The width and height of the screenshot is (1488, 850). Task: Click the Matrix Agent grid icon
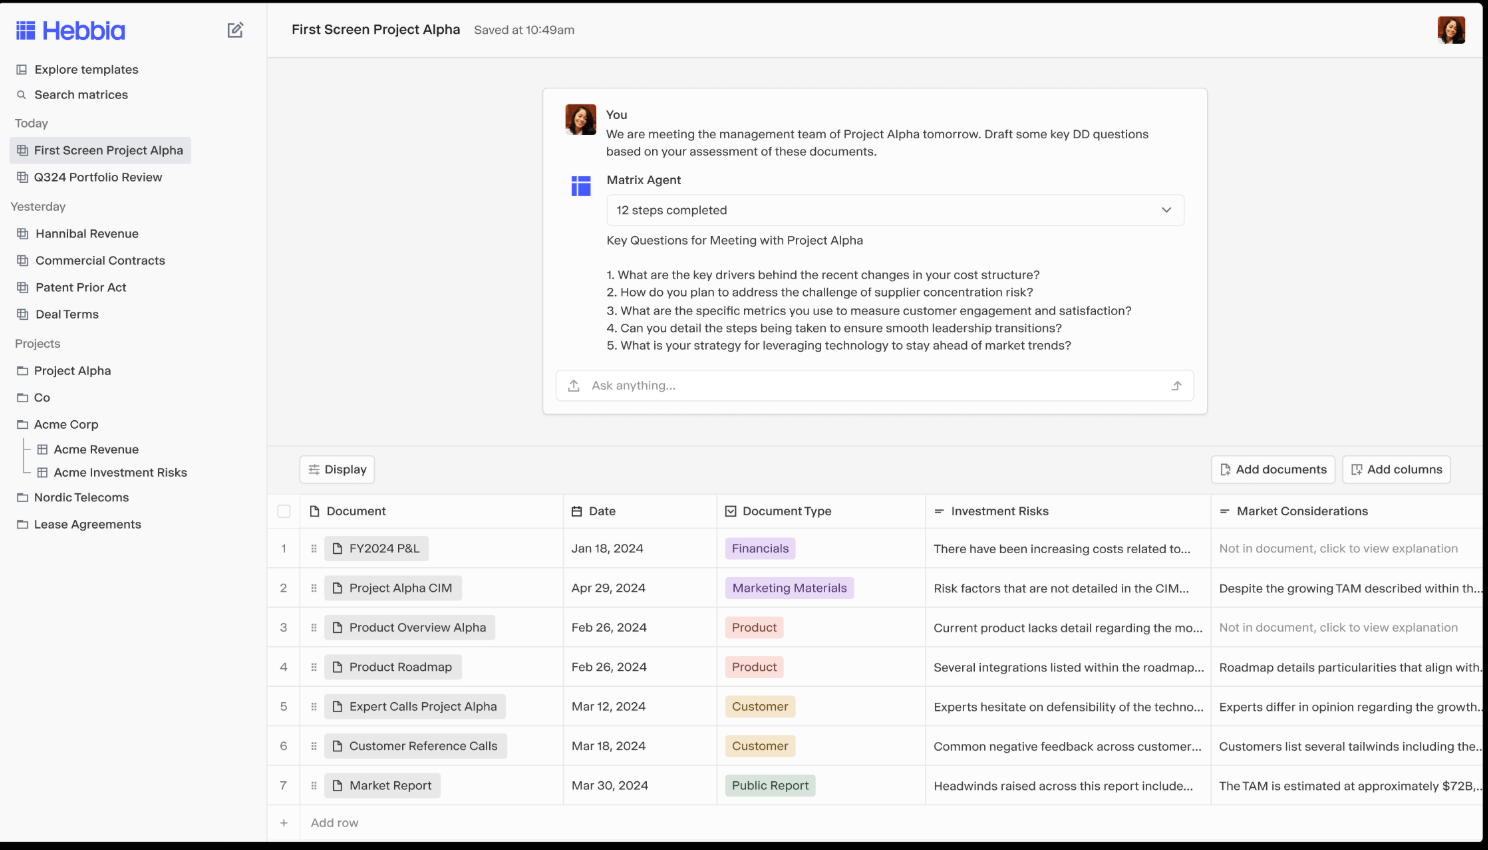[581, 186]
